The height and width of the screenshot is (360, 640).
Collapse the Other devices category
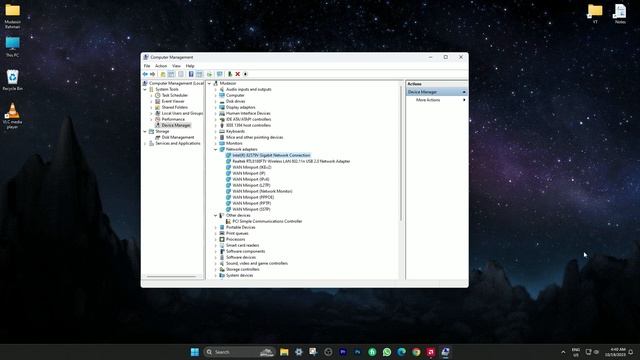(x=216, y=216)
